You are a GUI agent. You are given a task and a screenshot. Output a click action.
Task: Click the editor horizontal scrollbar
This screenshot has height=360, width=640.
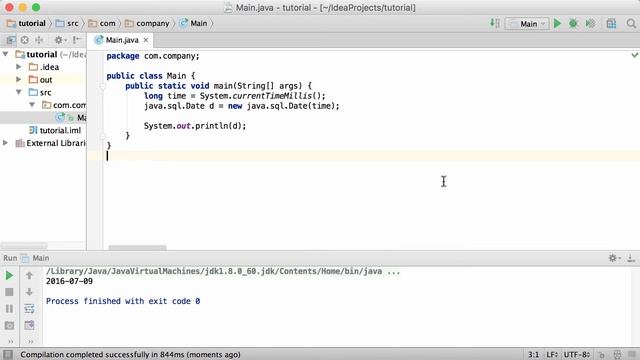[x=137, y=247]
